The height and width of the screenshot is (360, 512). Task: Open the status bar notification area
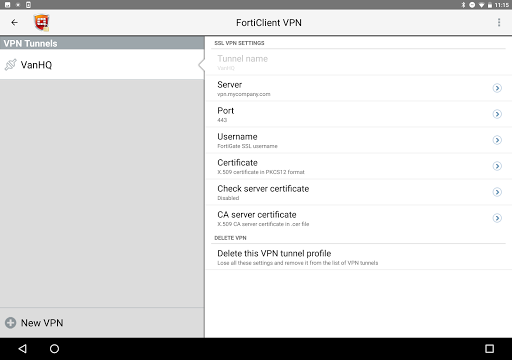(256, 5)
